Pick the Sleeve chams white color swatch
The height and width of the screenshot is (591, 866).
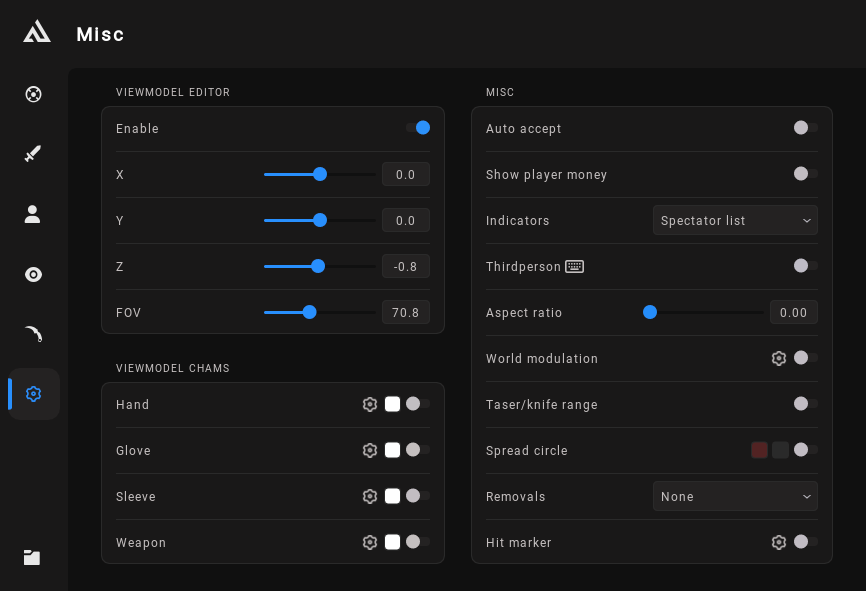(393, 496)
